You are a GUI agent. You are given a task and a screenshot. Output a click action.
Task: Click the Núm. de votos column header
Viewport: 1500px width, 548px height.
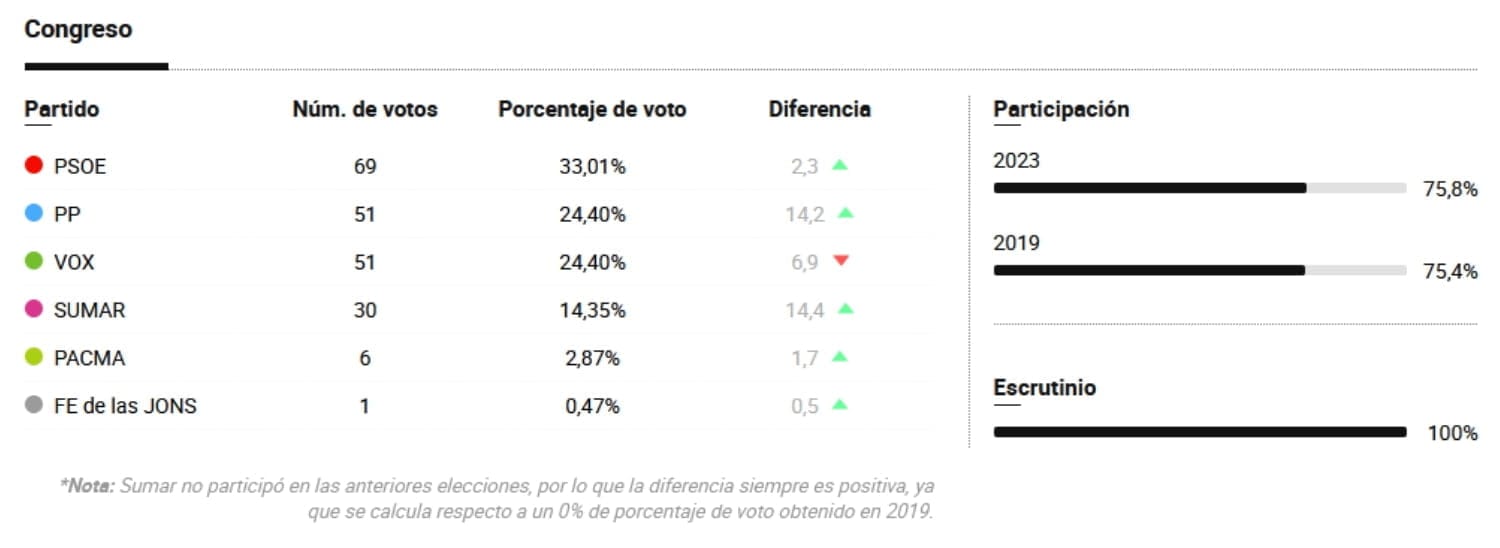click(x=365, y=109)
